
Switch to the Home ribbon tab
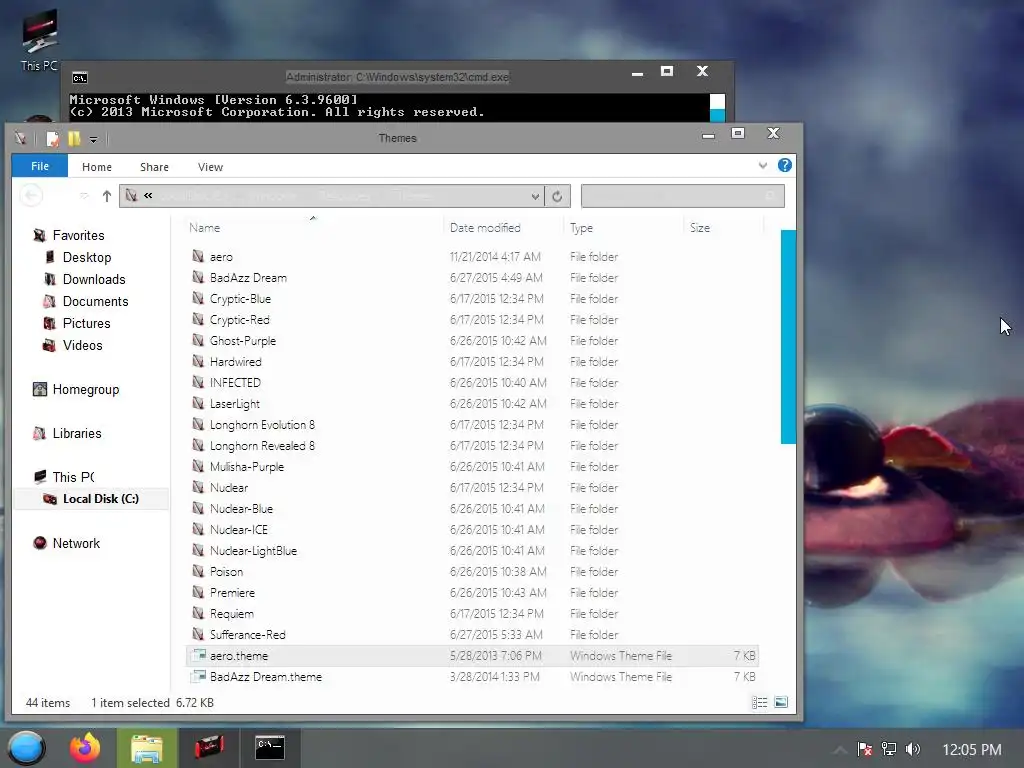coord(97,167)
